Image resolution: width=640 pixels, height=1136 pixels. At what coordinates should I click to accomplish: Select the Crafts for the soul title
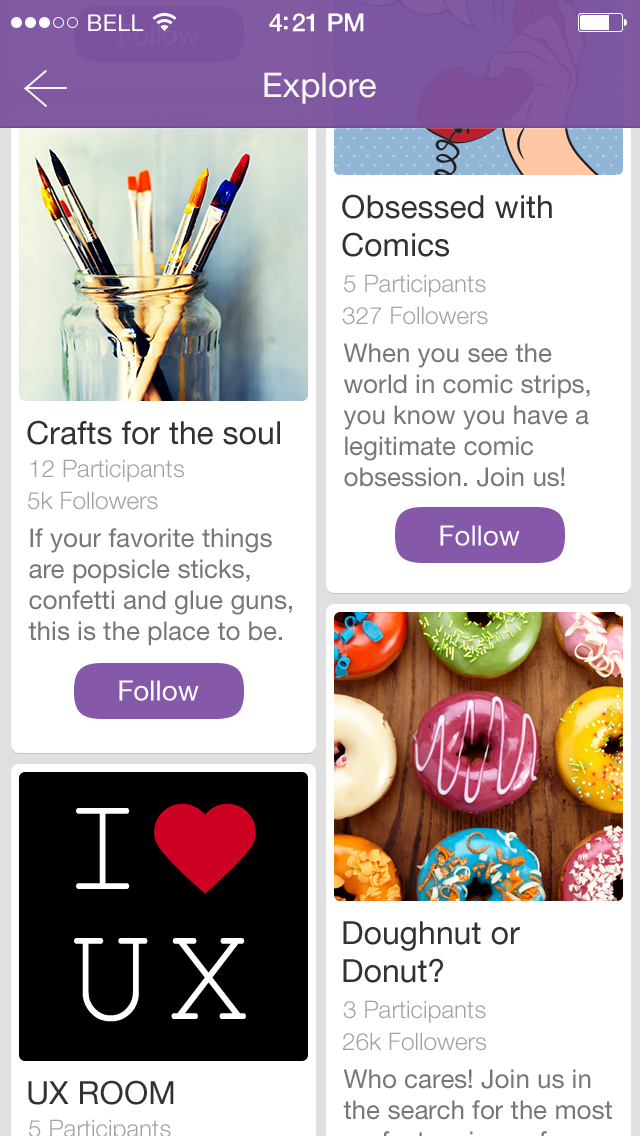point(154,433)
